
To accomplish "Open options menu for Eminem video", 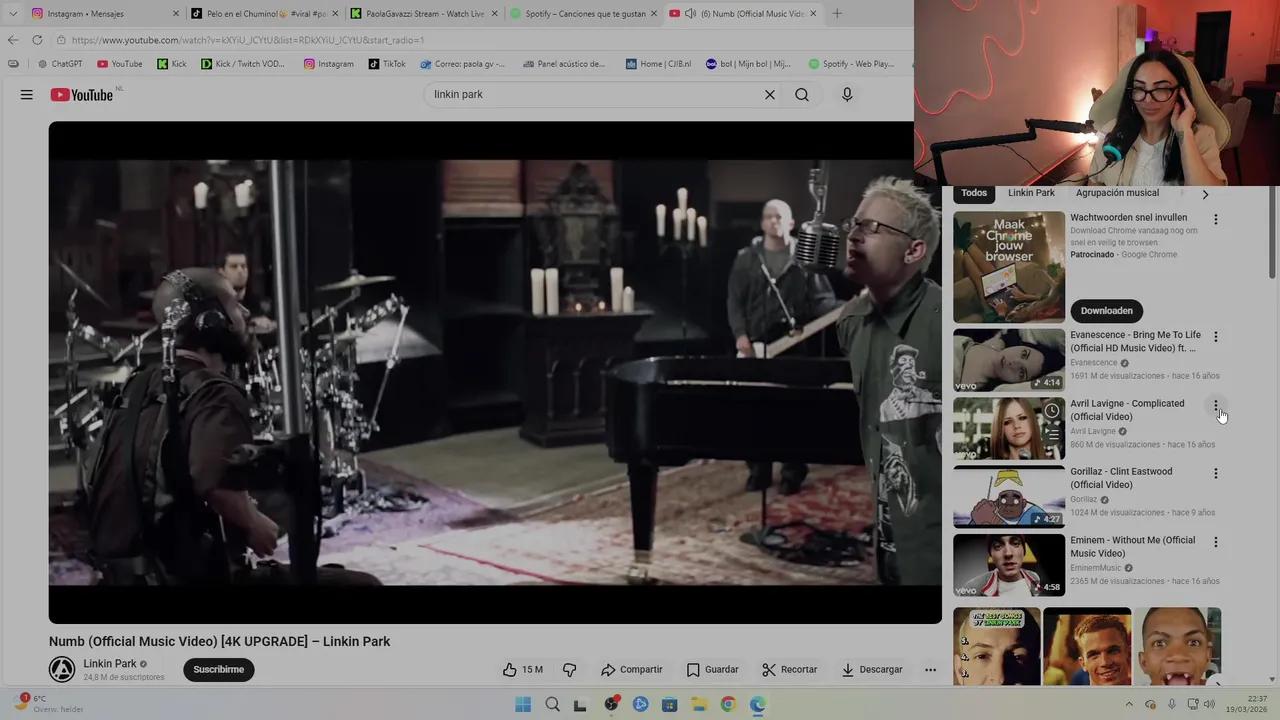I will 1216,542.
